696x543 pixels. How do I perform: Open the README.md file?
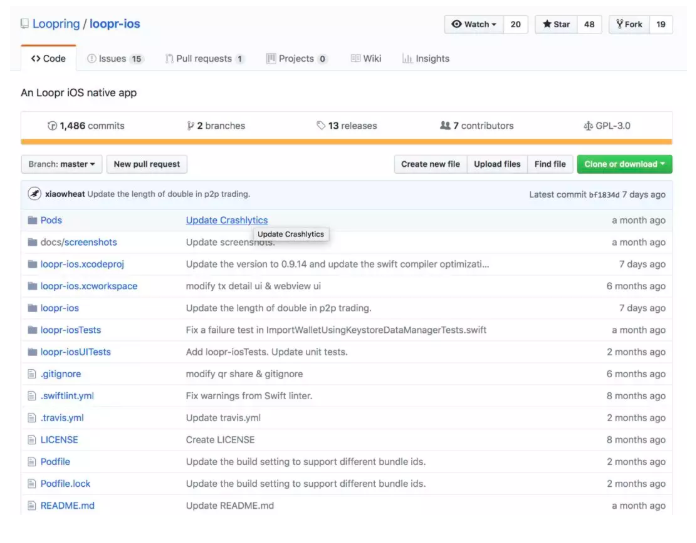click(x=67, y=506)
